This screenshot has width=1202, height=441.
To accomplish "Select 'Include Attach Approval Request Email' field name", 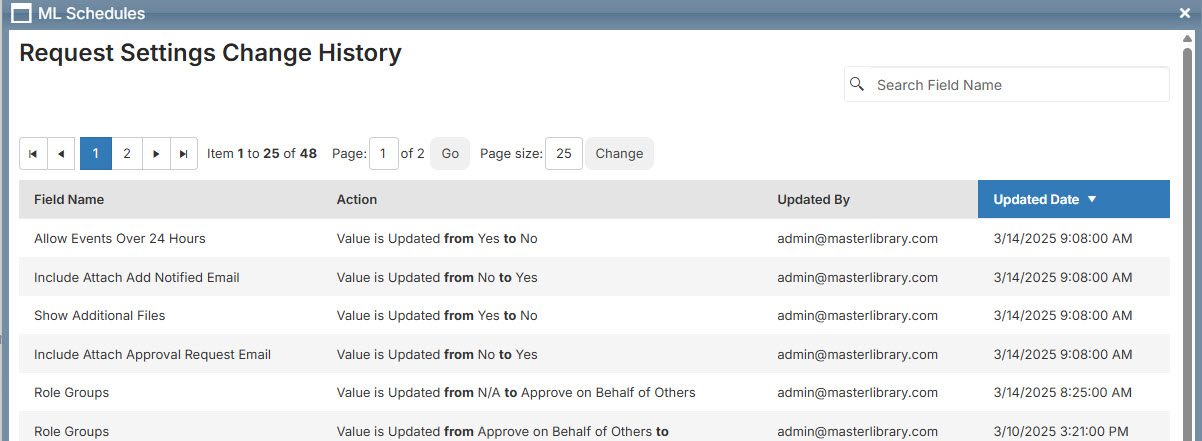I will click(152, 354).
